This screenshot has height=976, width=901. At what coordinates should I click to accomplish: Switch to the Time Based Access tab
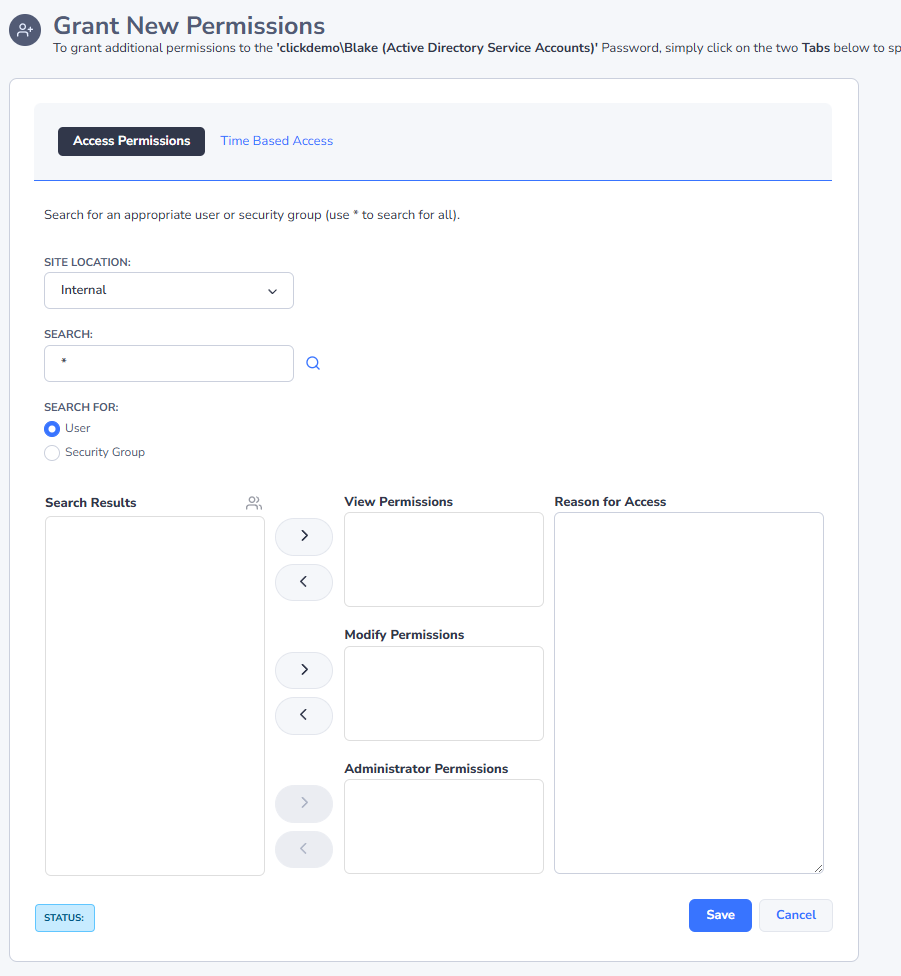(x=276, y=140)
